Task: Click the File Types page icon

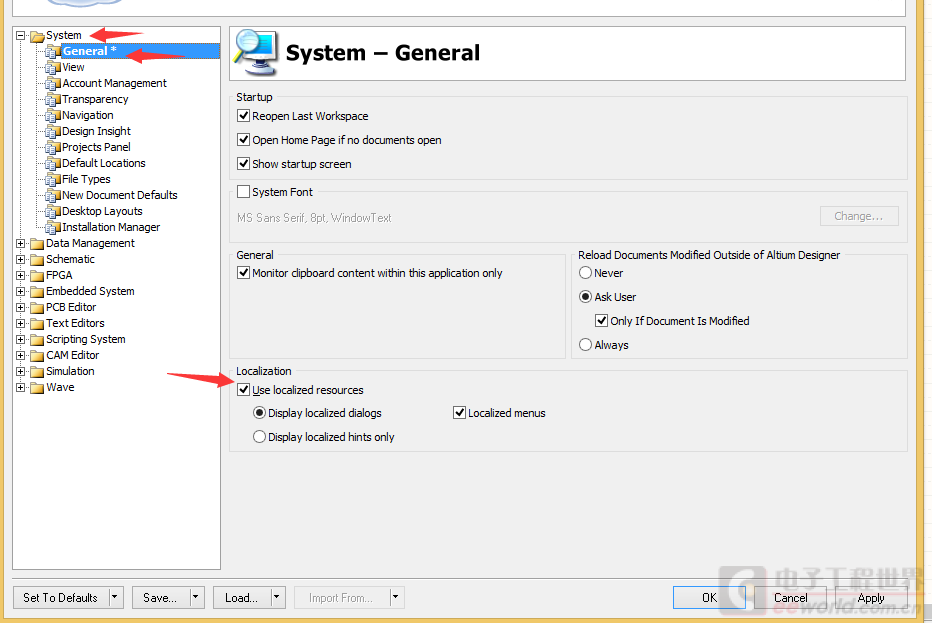Action: [x=53, y=180]
